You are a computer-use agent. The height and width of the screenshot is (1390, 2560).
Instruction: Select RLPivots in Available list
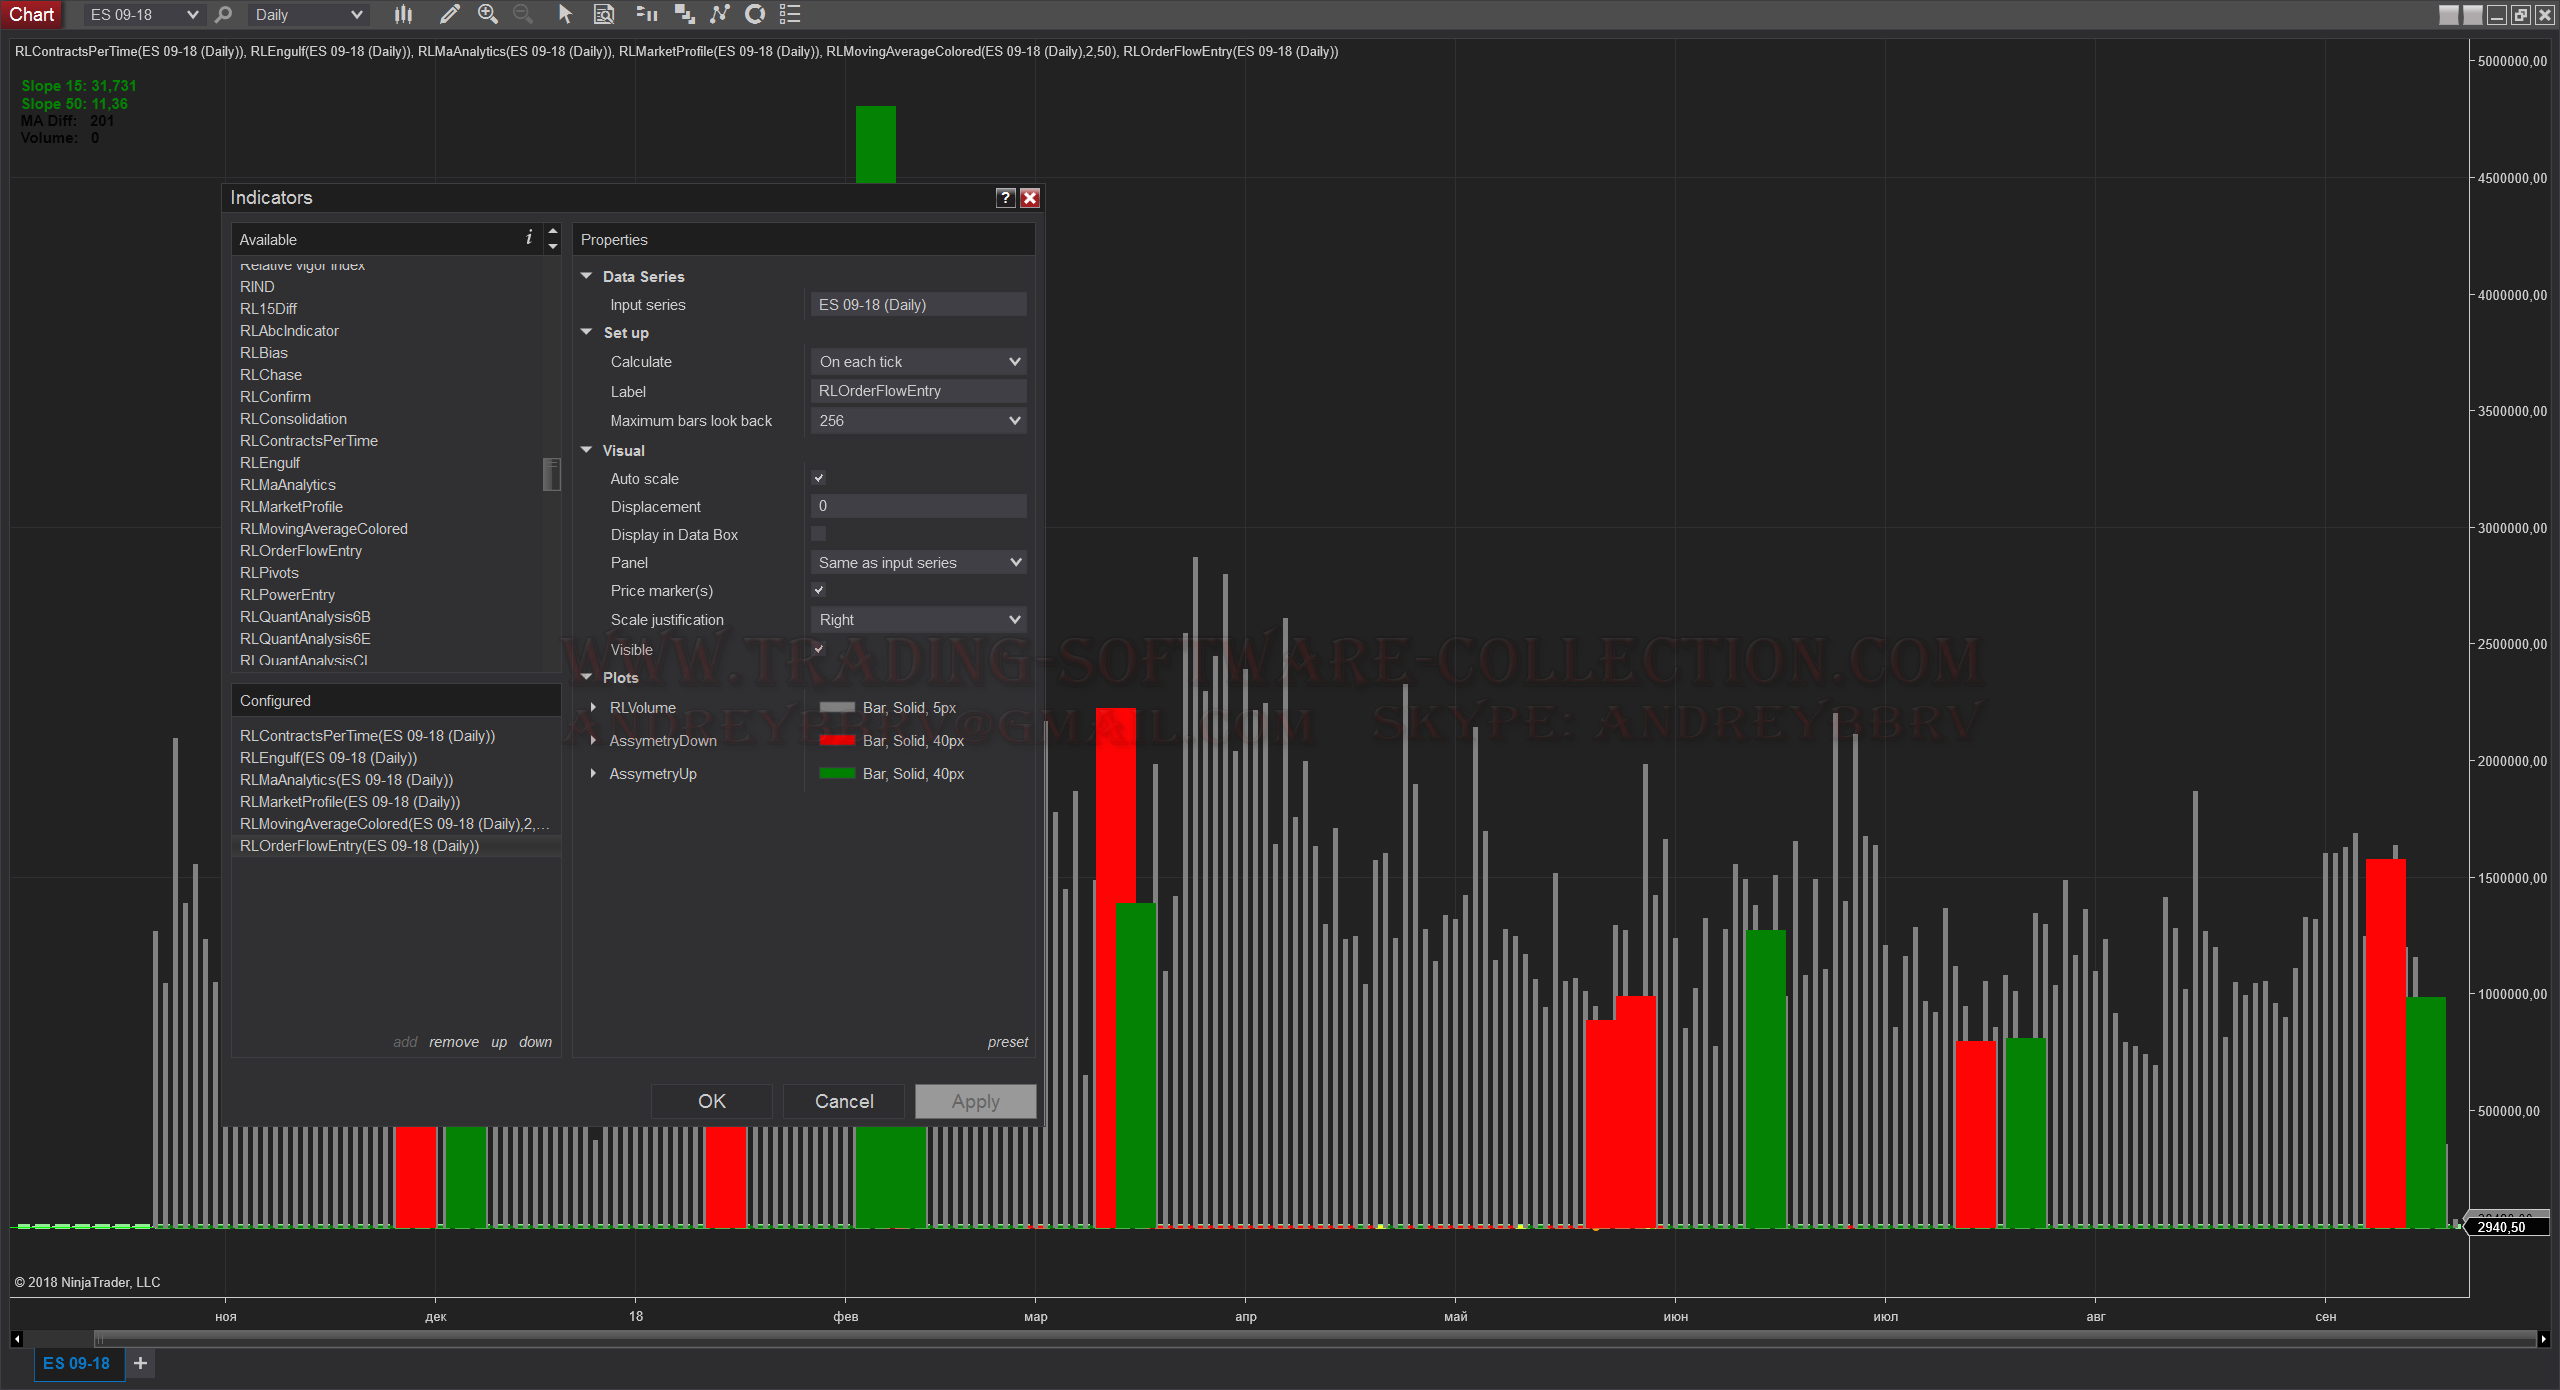tap(269, 572)
